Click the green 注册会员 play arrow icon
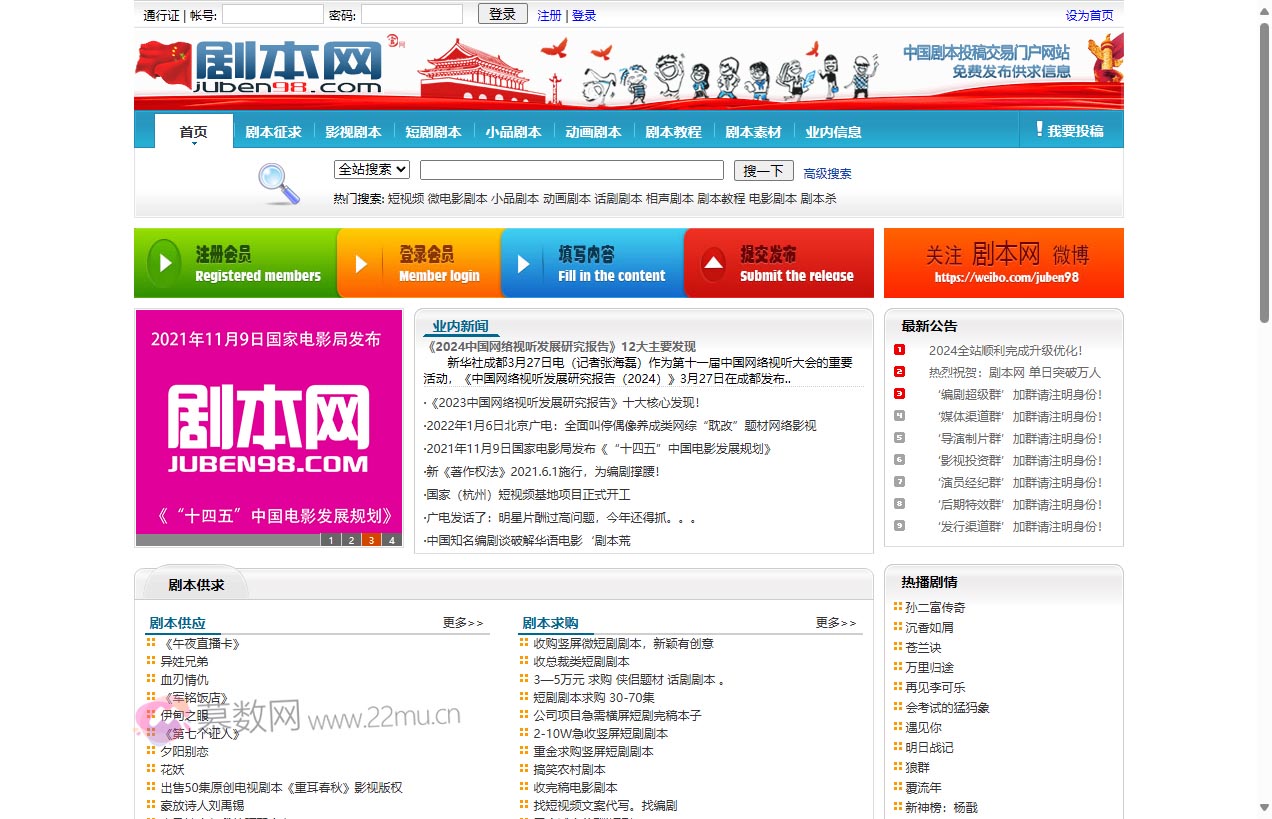This screenshot has height=819, width=1272. tap(164, 264)
